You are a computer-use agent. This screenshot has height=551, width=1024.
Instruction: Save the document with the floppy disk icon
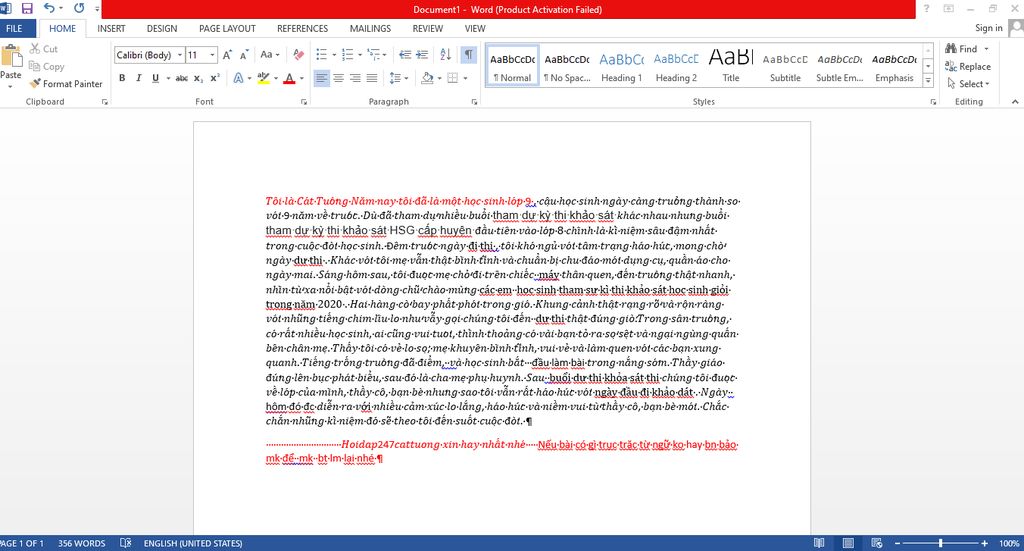tap(27, 8)
